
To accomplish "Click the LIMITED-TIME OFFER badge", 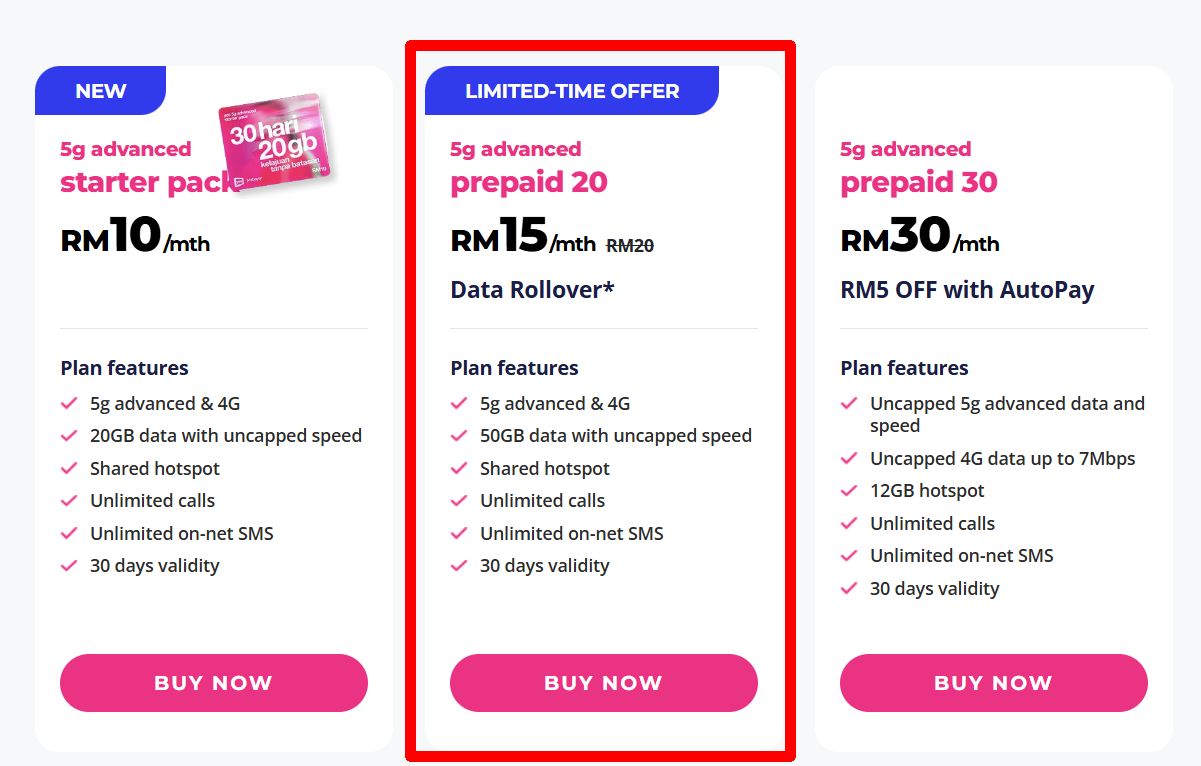I will 572,91.
